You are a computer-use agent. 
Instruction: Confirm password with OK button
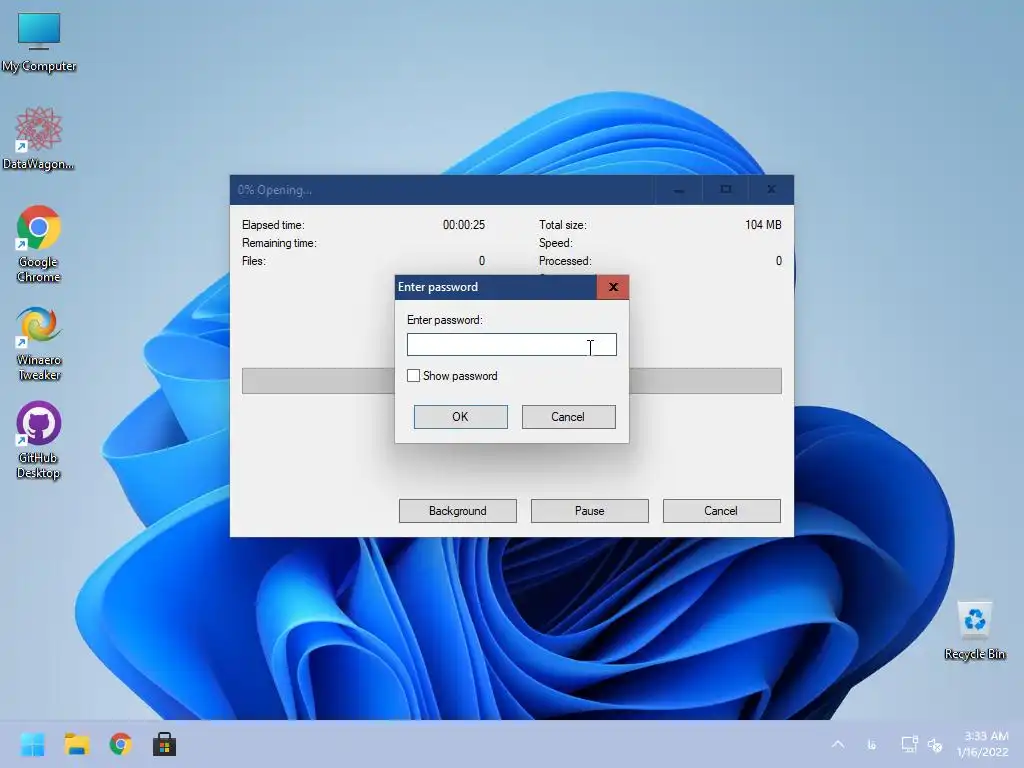(x=460, y=417)
